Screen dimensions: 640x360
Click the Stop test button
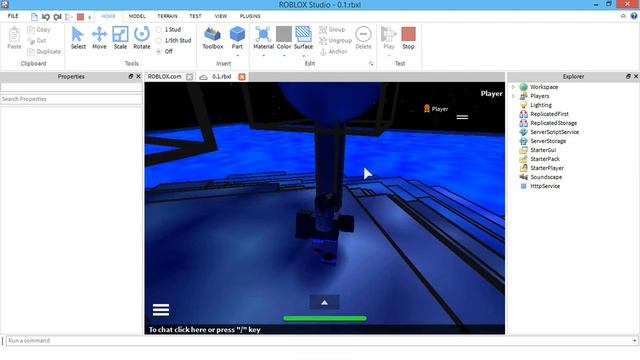(x=408, y=38)
